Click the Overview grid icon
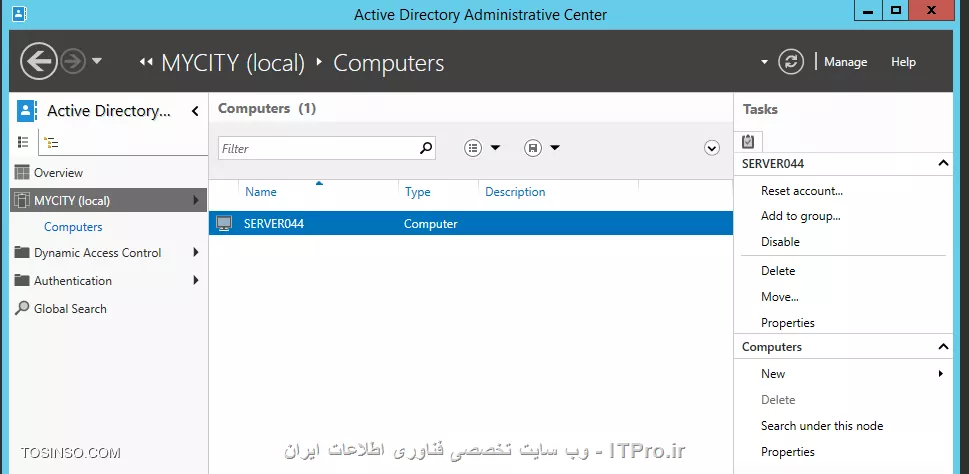This screenshot has width=969, height=474. (x=22, y=172)
